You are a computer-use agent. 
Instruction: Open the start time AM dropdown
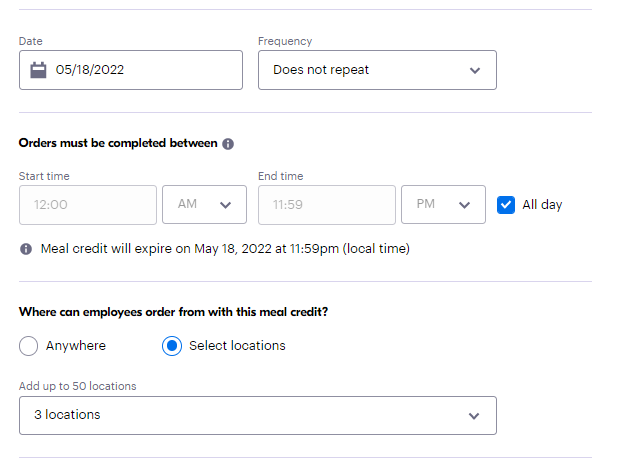204,205
